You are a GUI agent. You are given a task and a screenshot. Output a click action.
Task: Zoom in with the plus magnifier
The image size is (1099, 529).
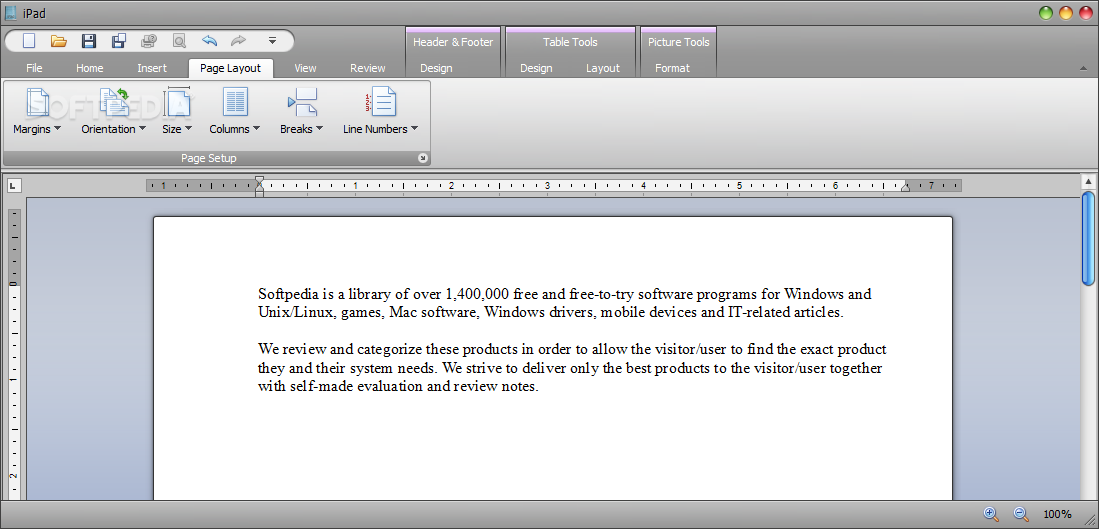click(x=990, y=514)
